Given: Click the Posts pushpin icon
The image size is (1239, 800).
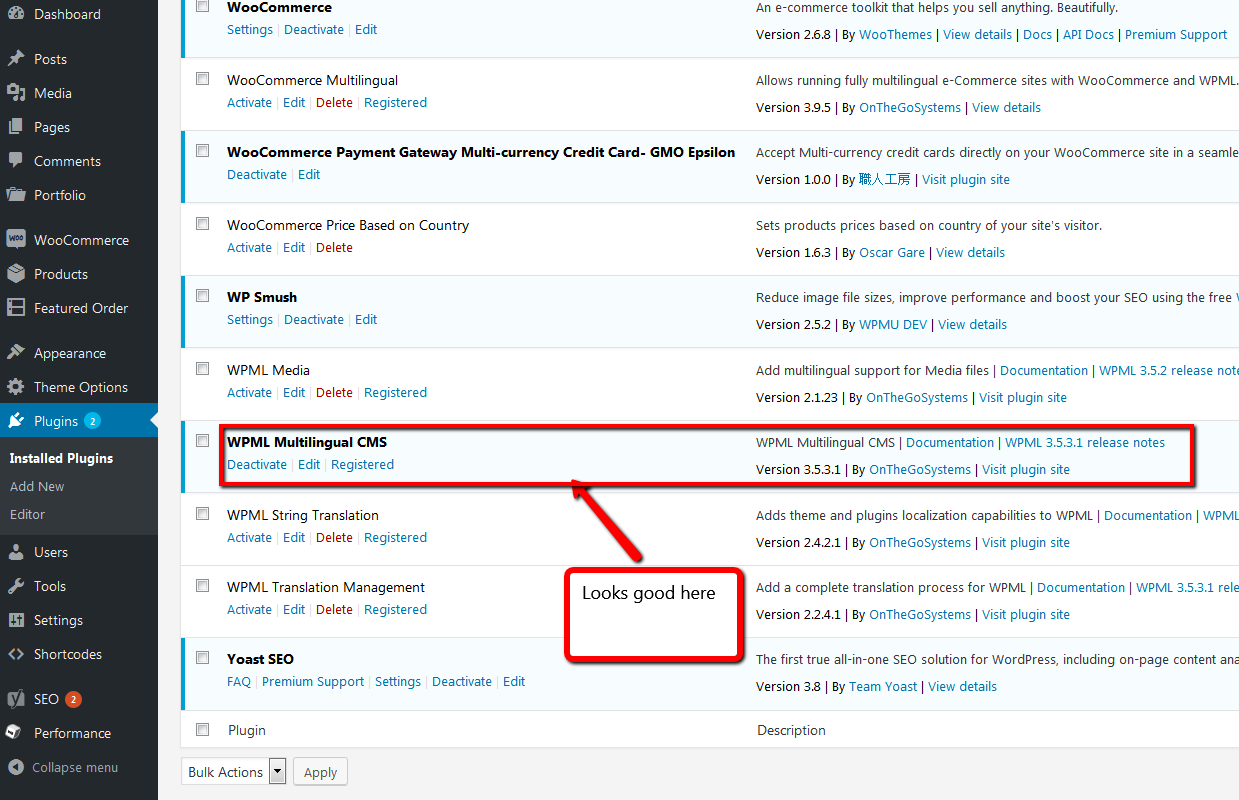Looking at the screenshot, I should coord(16,59).
